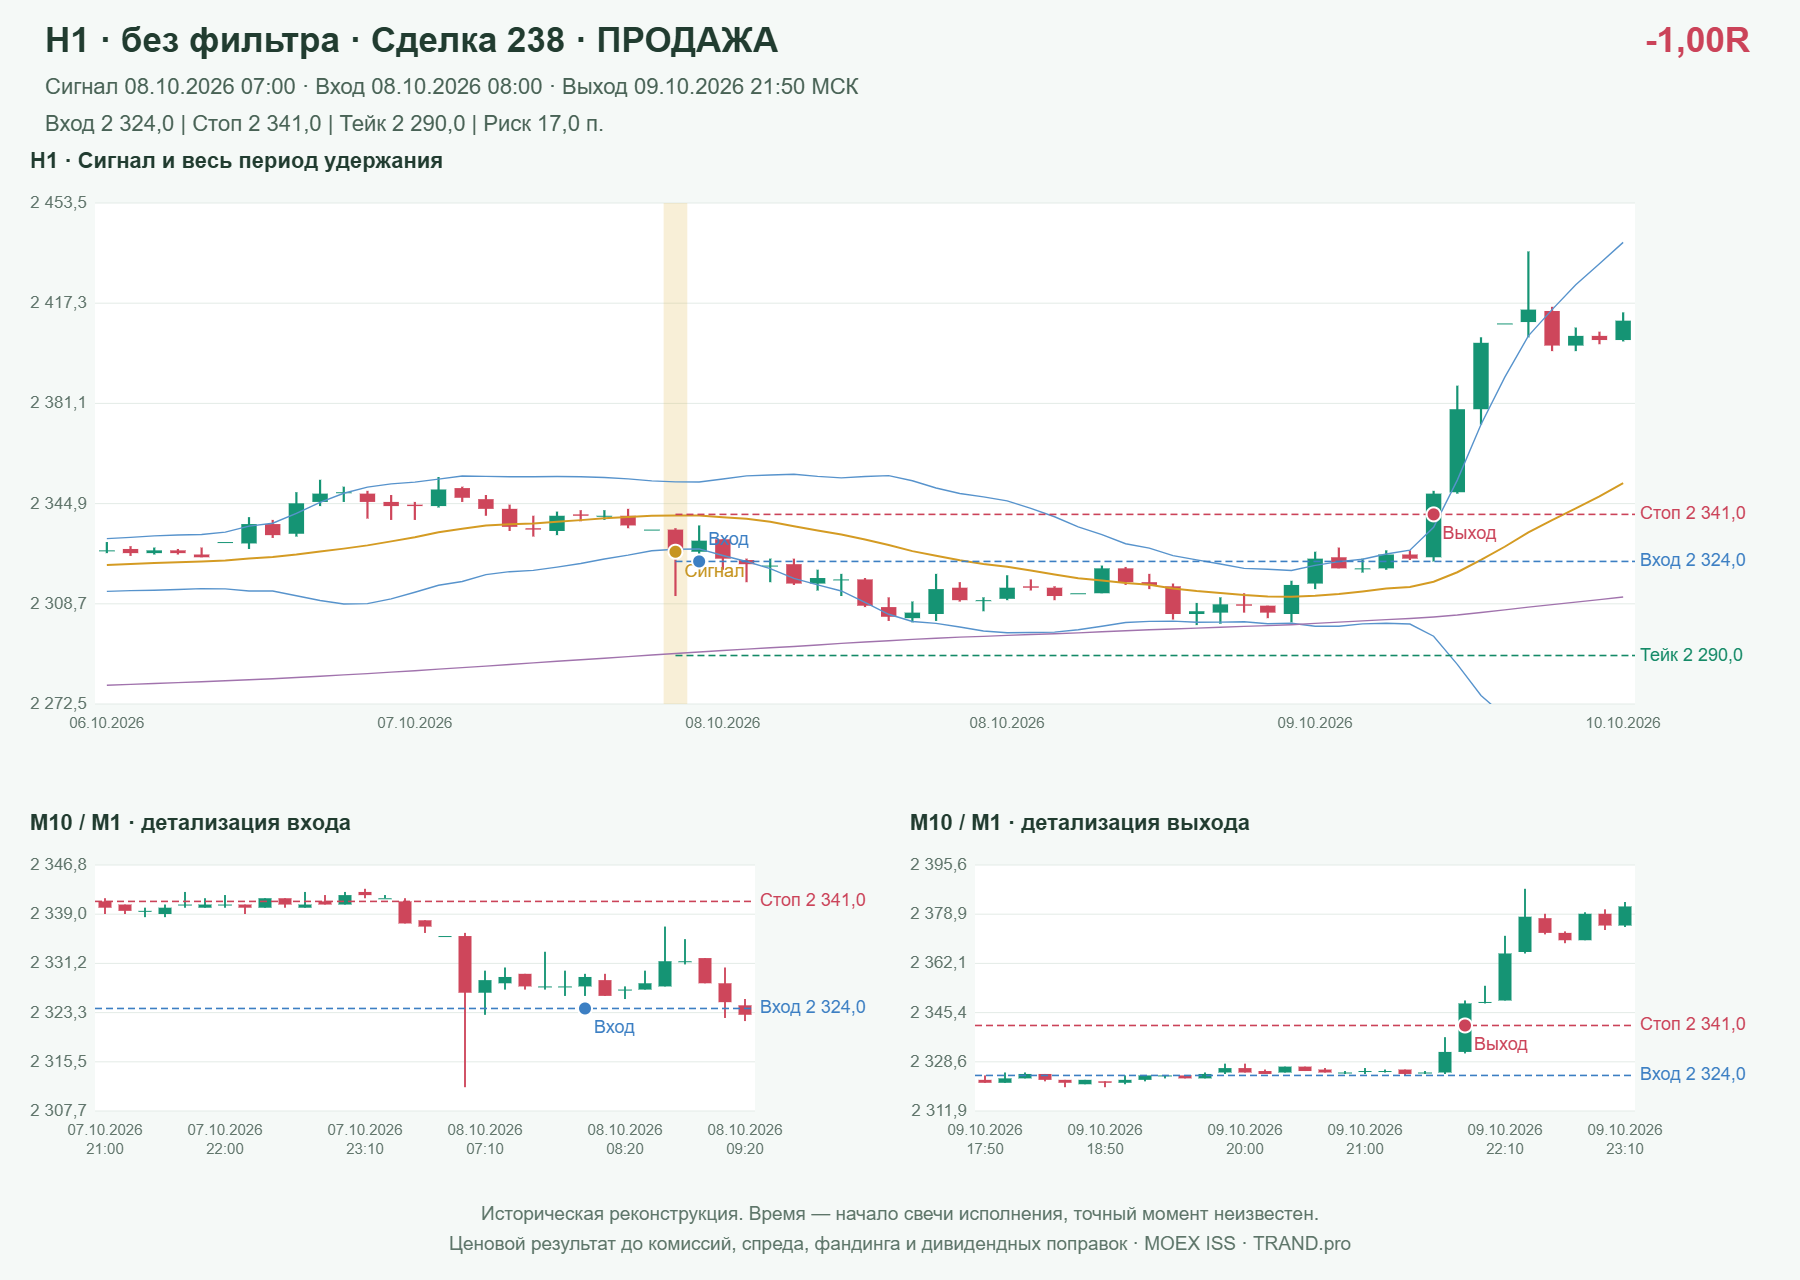Click the 2 453,5 price axis label

tap(58, 203)
